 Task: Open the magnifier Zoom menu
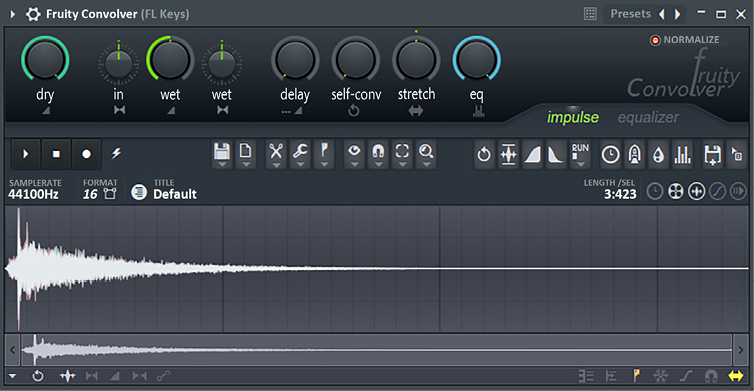click(x=426, y=151)
